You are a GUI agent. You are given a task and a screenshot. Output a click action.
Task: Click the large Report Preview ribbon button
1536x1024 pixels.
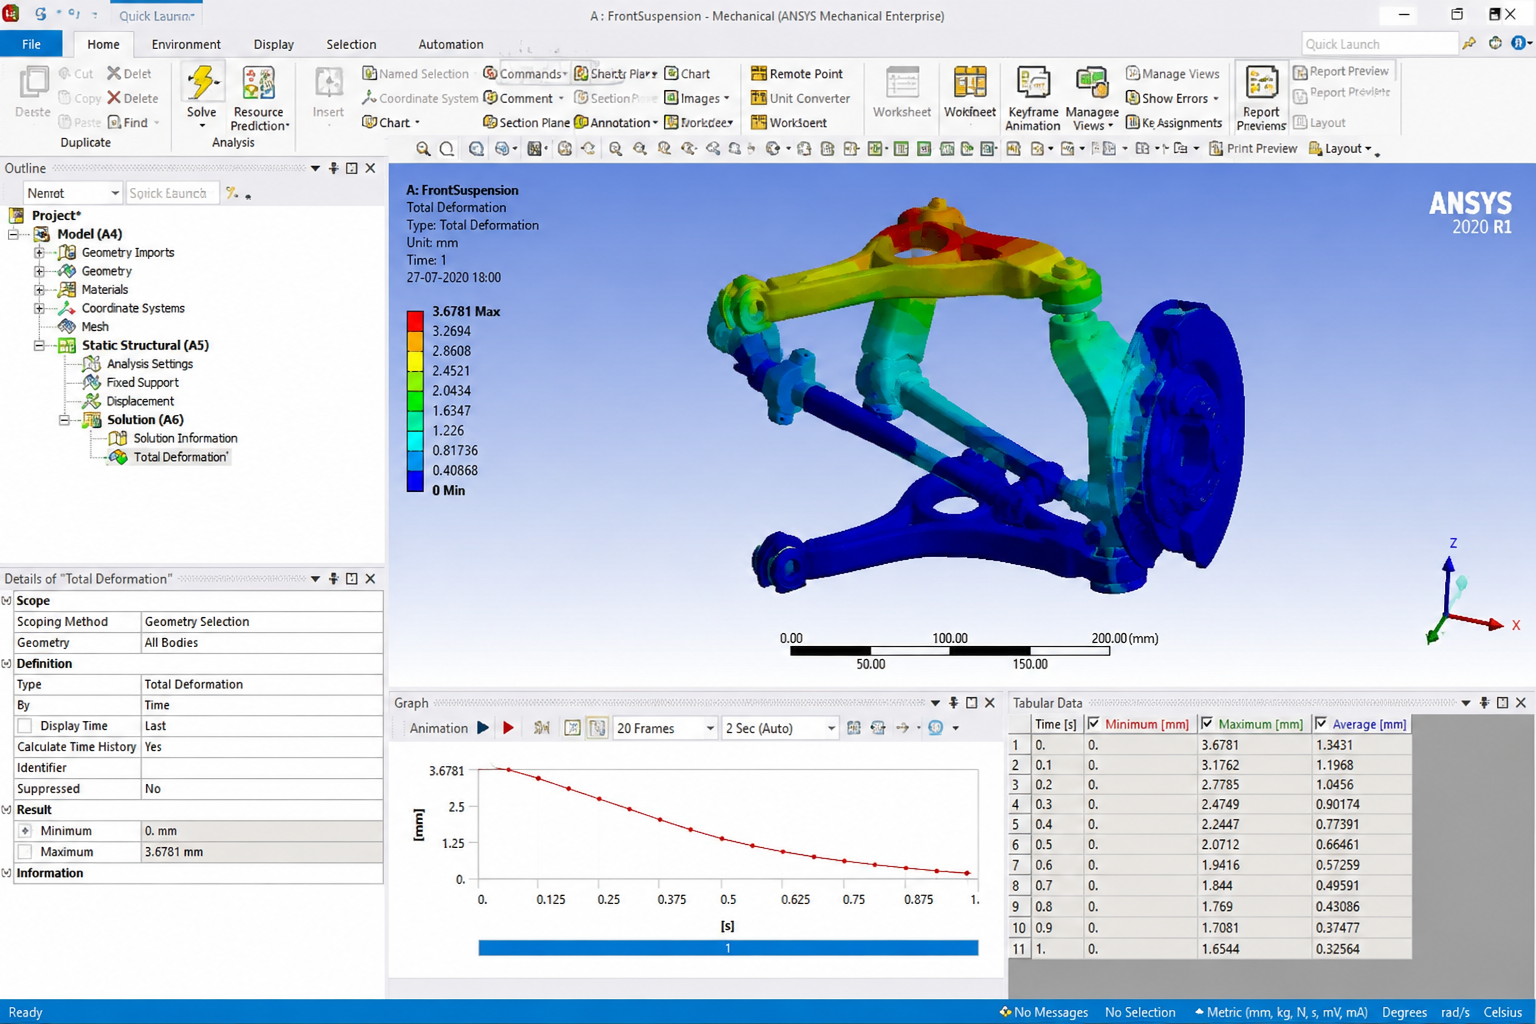coord(1261,98)
